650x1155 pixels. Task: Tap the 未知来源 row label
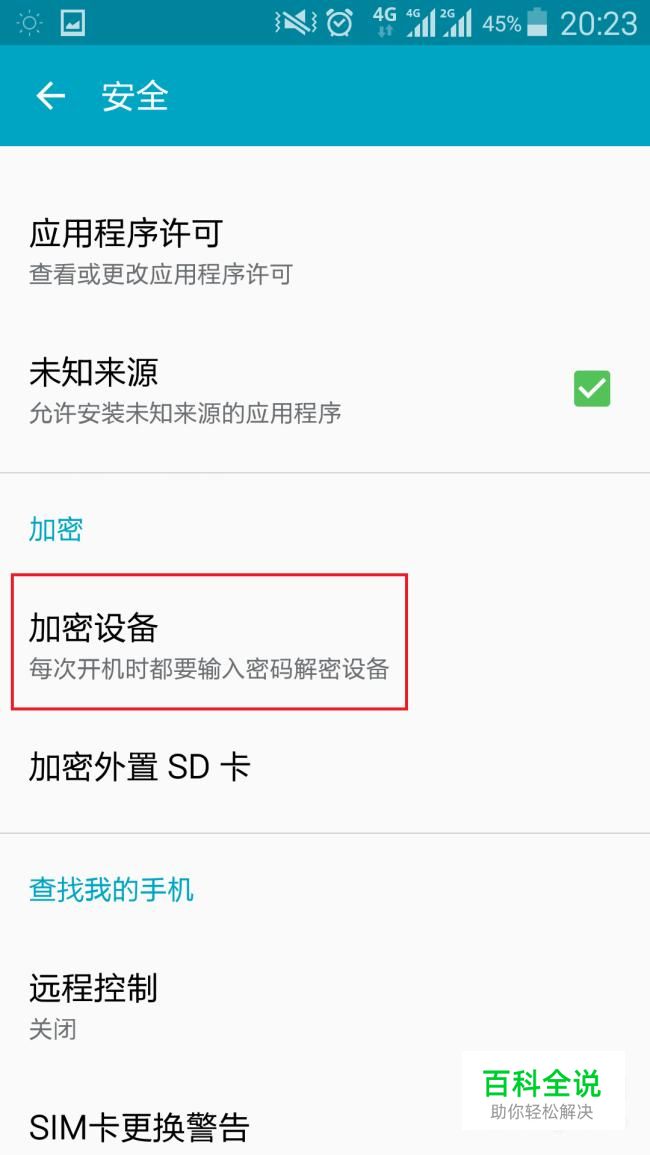(x=94, y=373)
